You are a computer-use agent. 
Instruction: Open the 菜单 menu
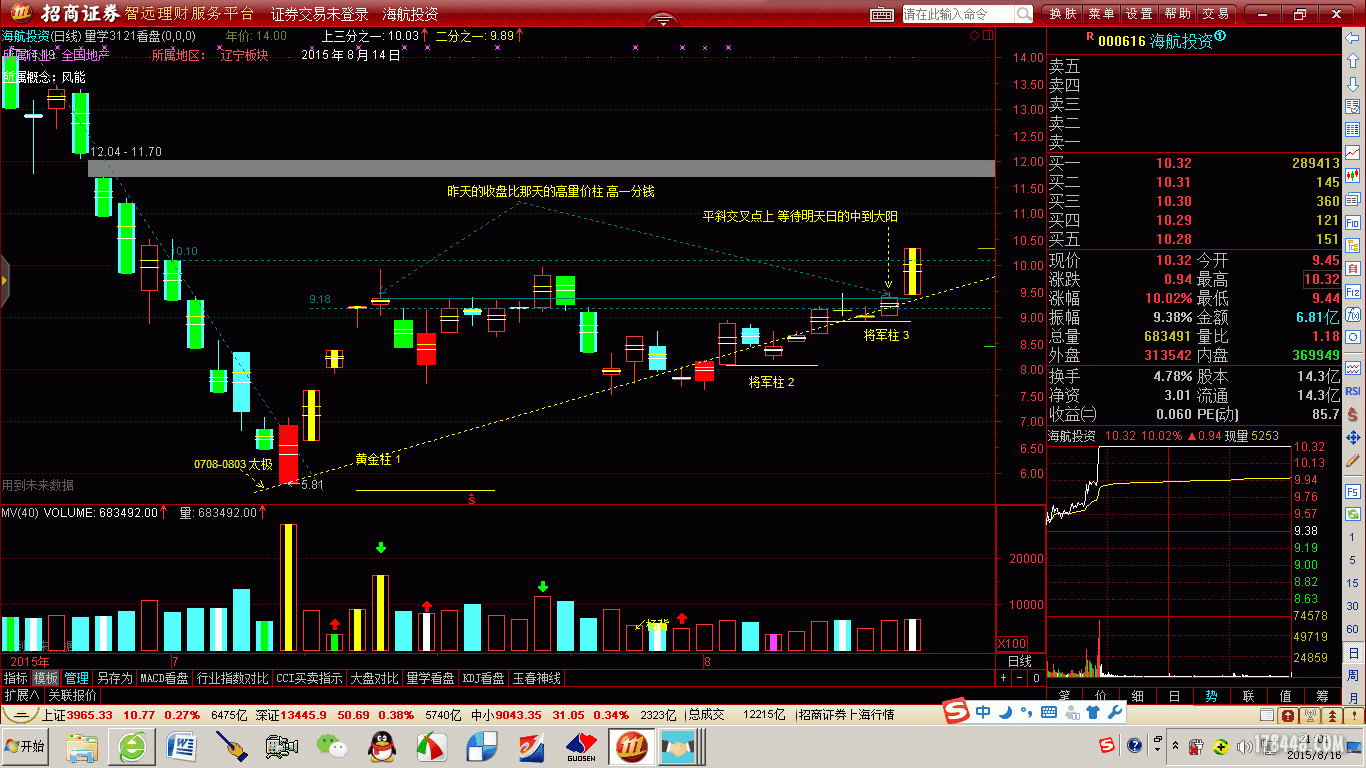click(x=1101, y=14)
